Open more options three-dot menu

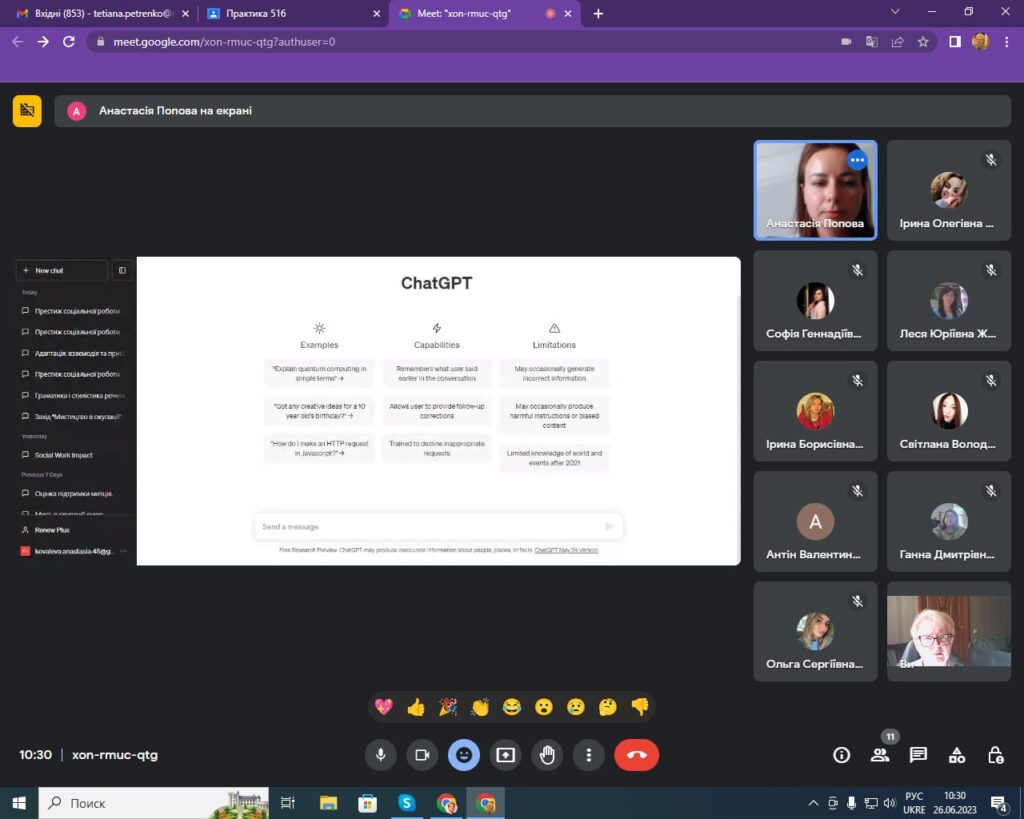[x=589, y=755]
